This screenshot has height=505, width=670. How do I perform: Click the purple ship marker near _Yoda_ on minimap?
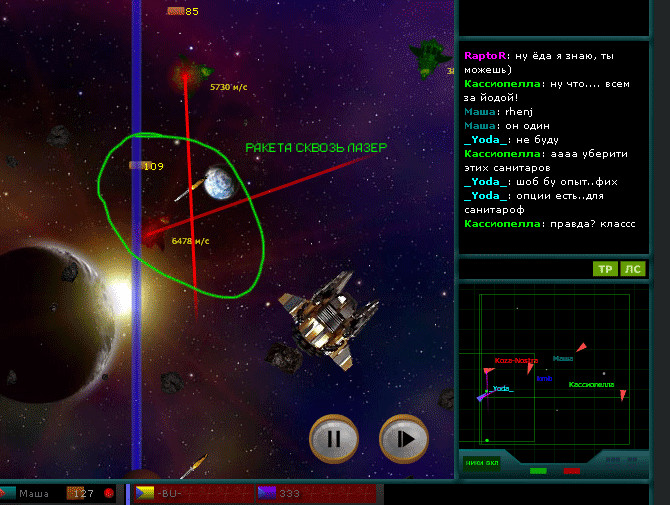[x=482, y=397]
